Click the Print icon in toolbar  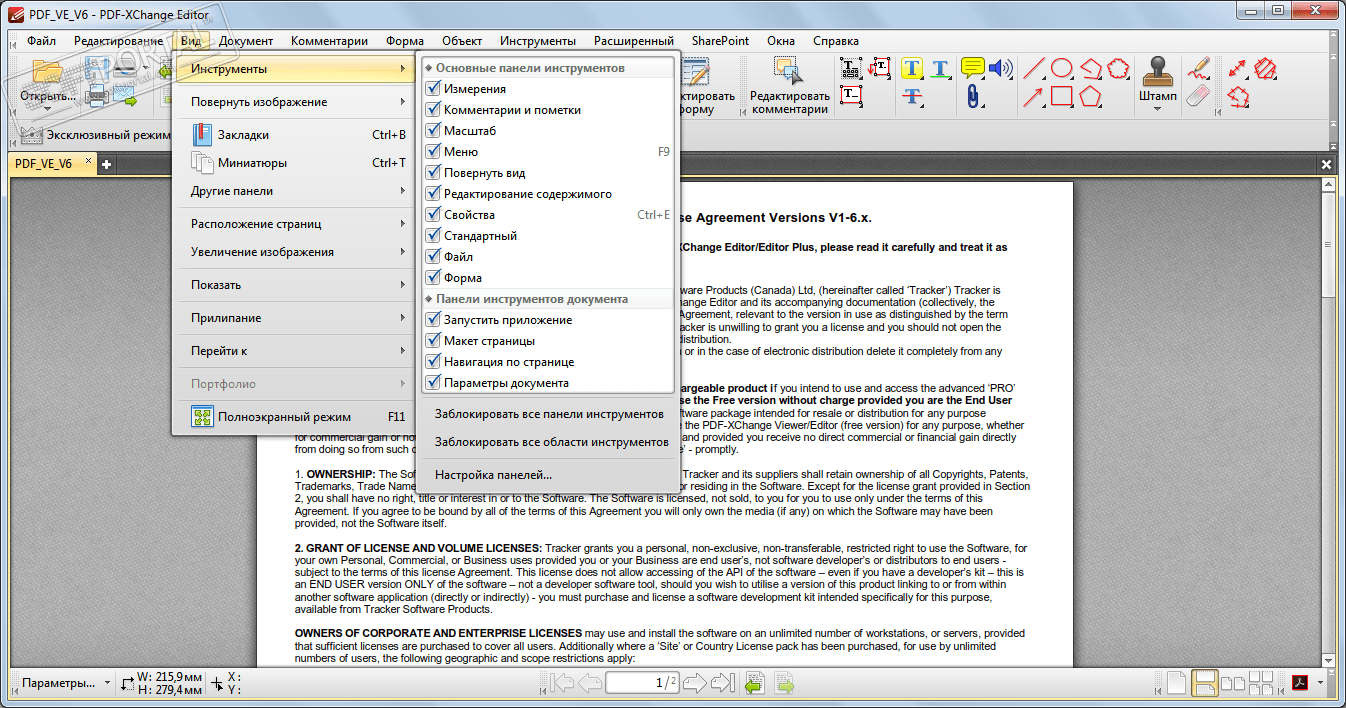click(x=99, y=96)
